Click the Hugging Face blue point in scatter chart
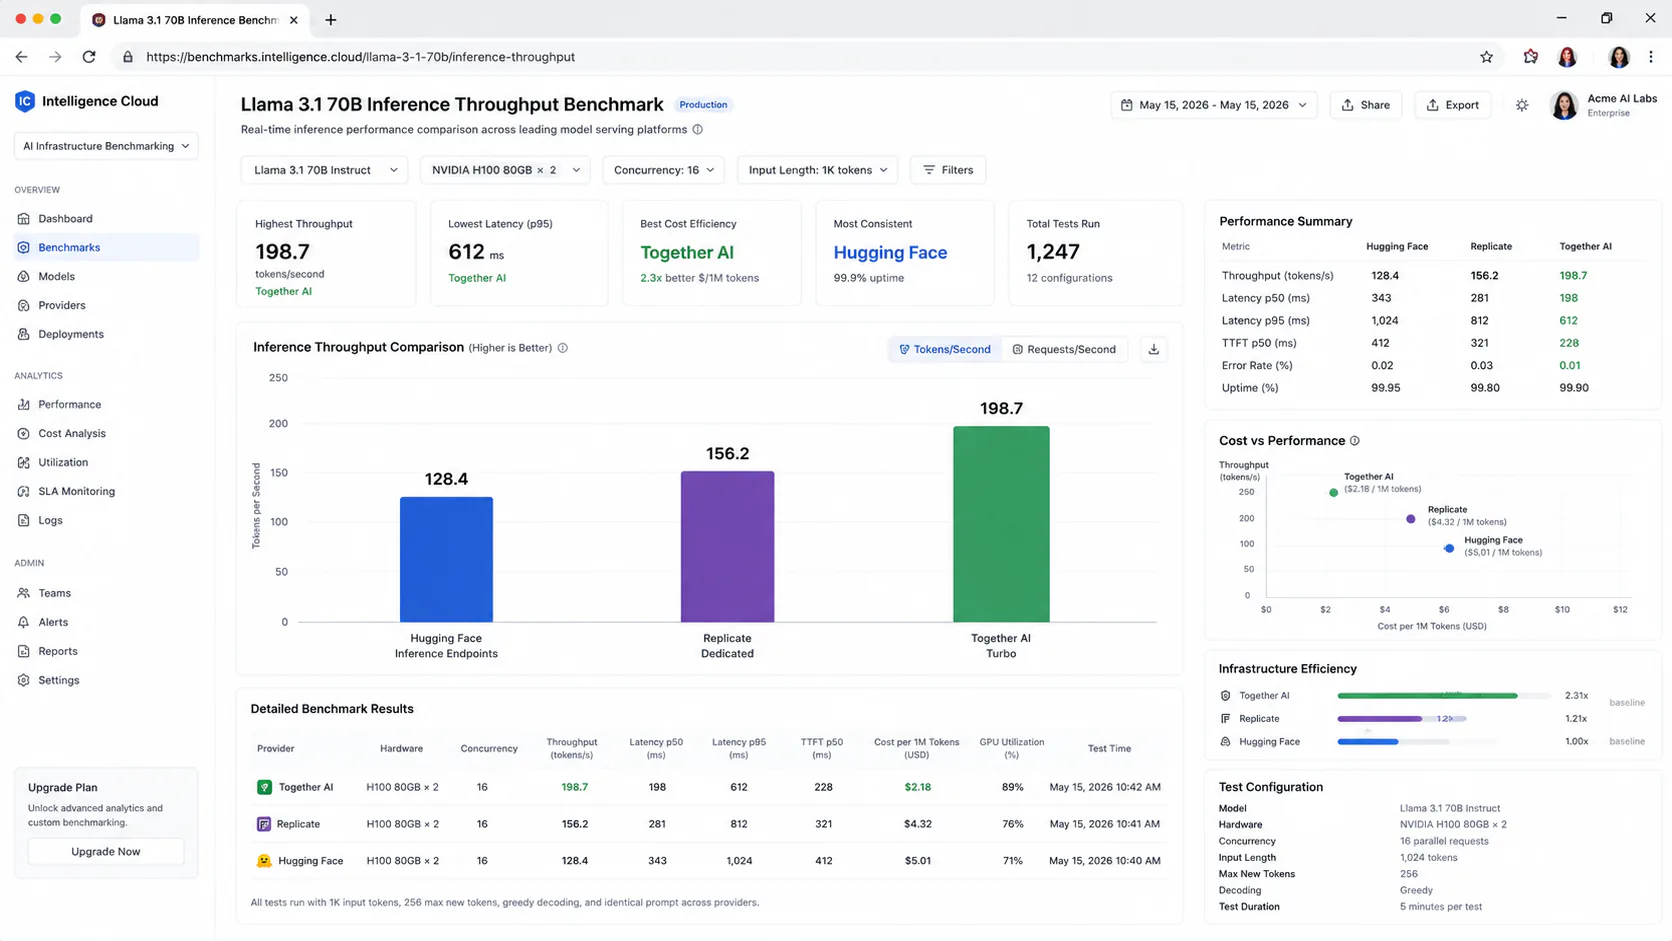The height and width of the screenshot is (941, 1672). pos(1449,548)
